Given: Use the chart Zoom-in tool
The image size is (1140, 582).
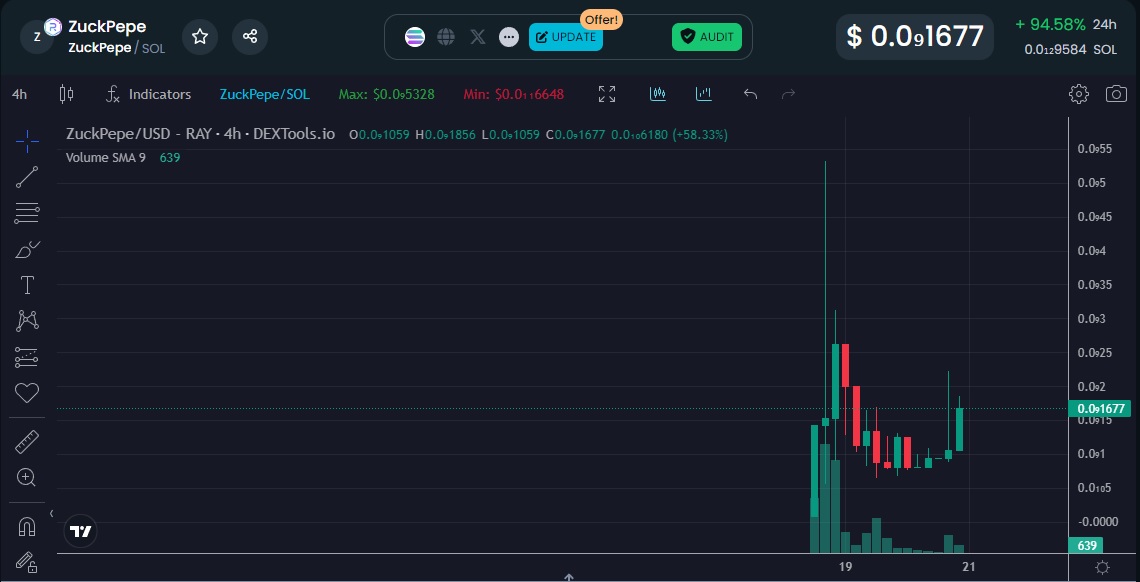Looking at the screenshot, I should coord(26,477).
